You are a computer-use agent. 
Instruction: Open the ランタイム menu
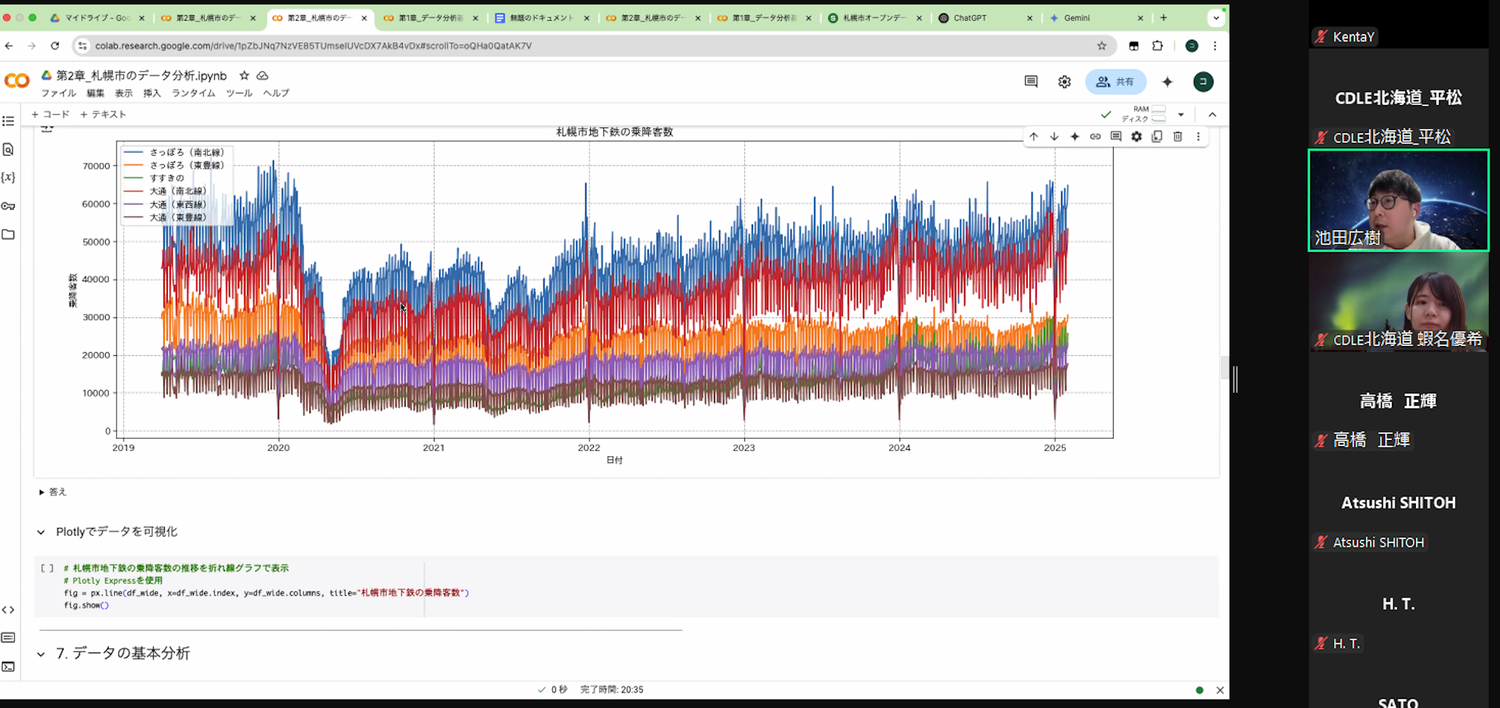(193, 93)
